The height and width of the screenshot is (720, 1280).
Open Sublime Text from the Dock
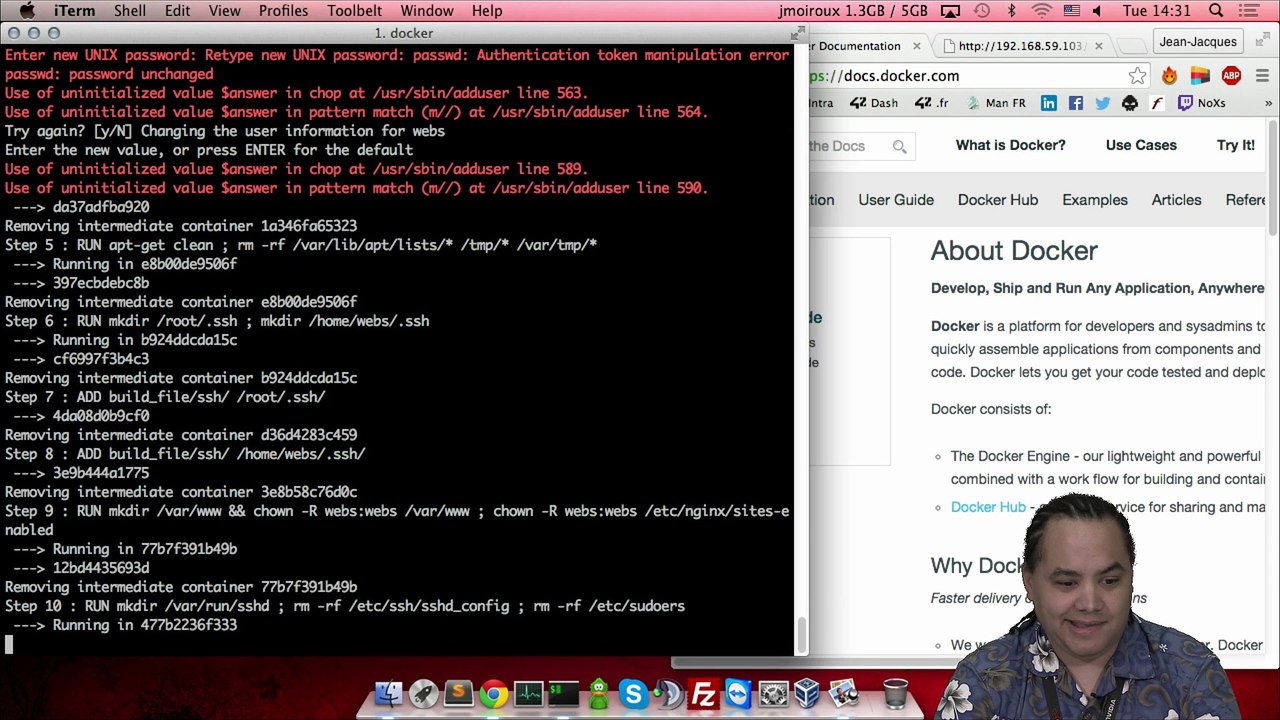tap(458, 693)
